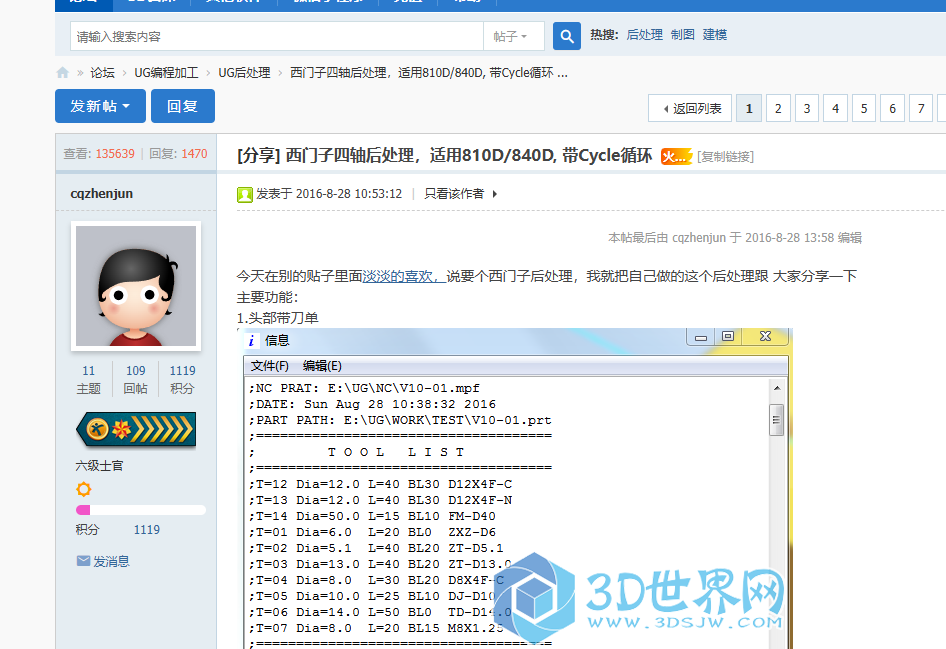Screen dimensions: 946x649
Task: Open UG后处理 breadcrumb link
Action: tap(244, 73)
